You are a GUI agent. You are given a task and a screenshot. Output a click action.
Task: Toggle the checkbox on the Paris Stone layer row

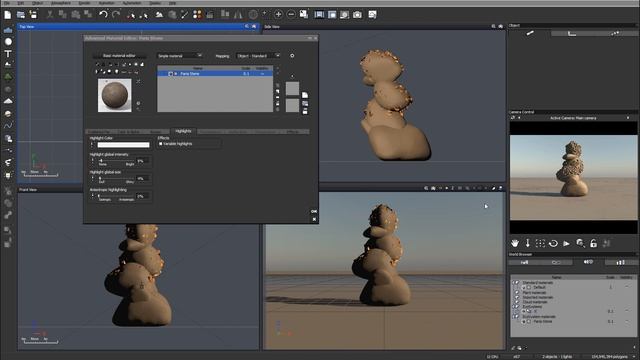click(171, 74)
